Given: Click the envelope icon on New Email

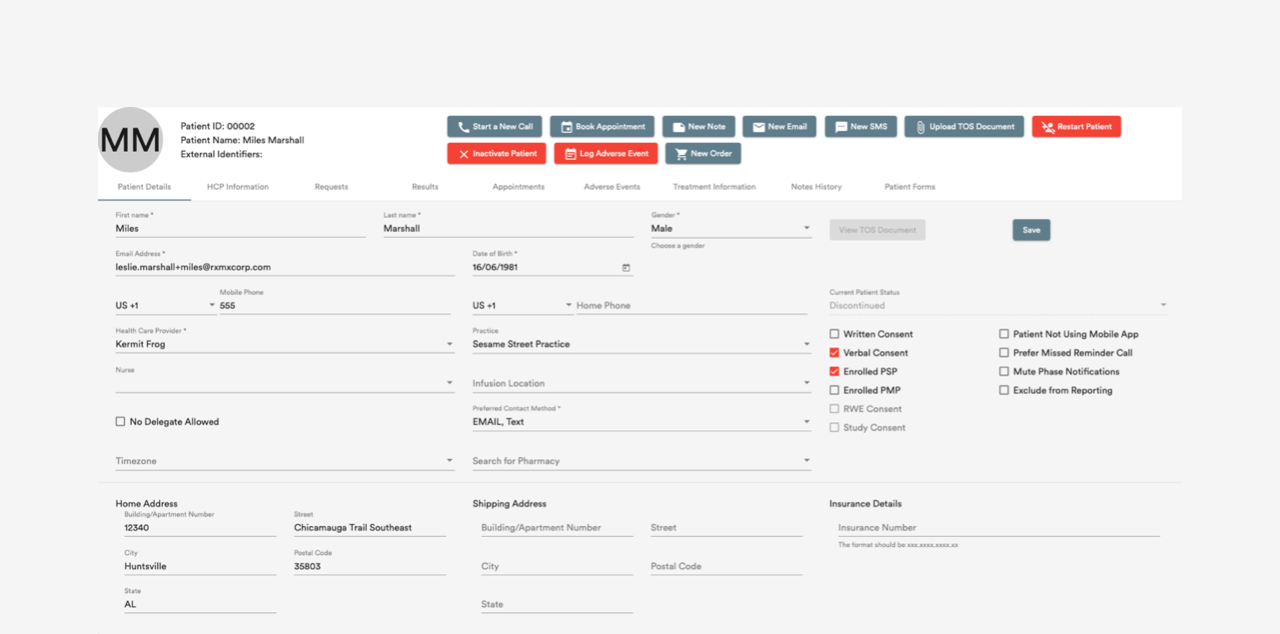Looking at the screenshot, I should pyautogui.click(x=759, y=127).
